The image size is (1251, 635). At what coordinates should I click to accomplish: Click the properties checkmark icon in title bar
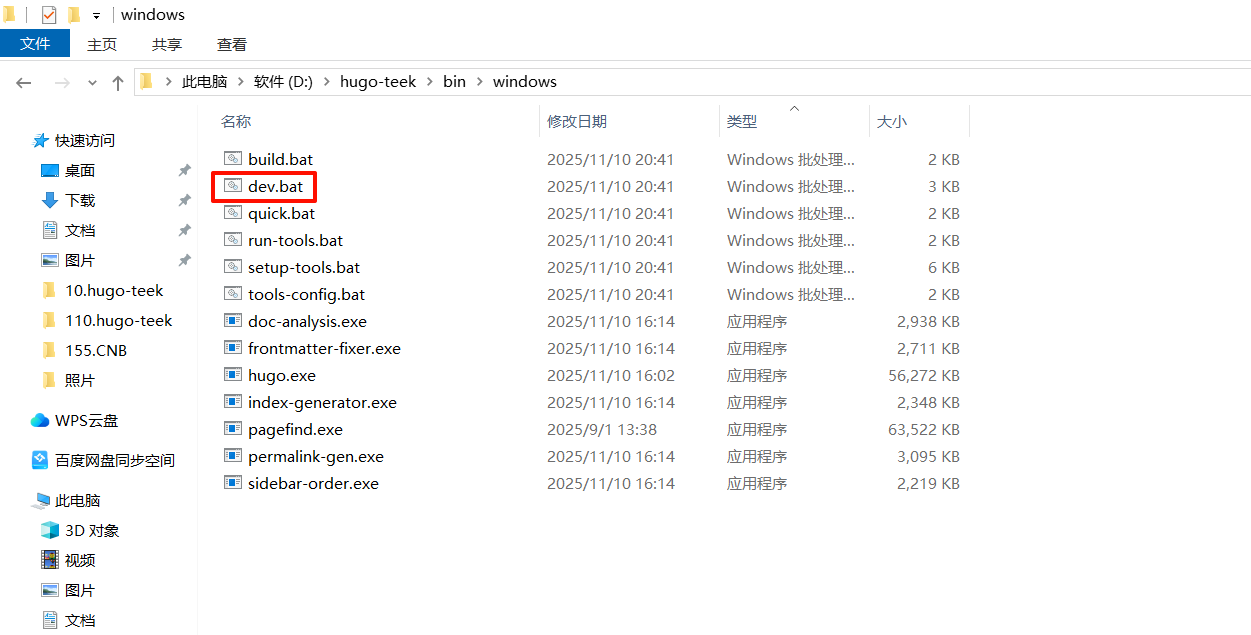coord(49,15)
